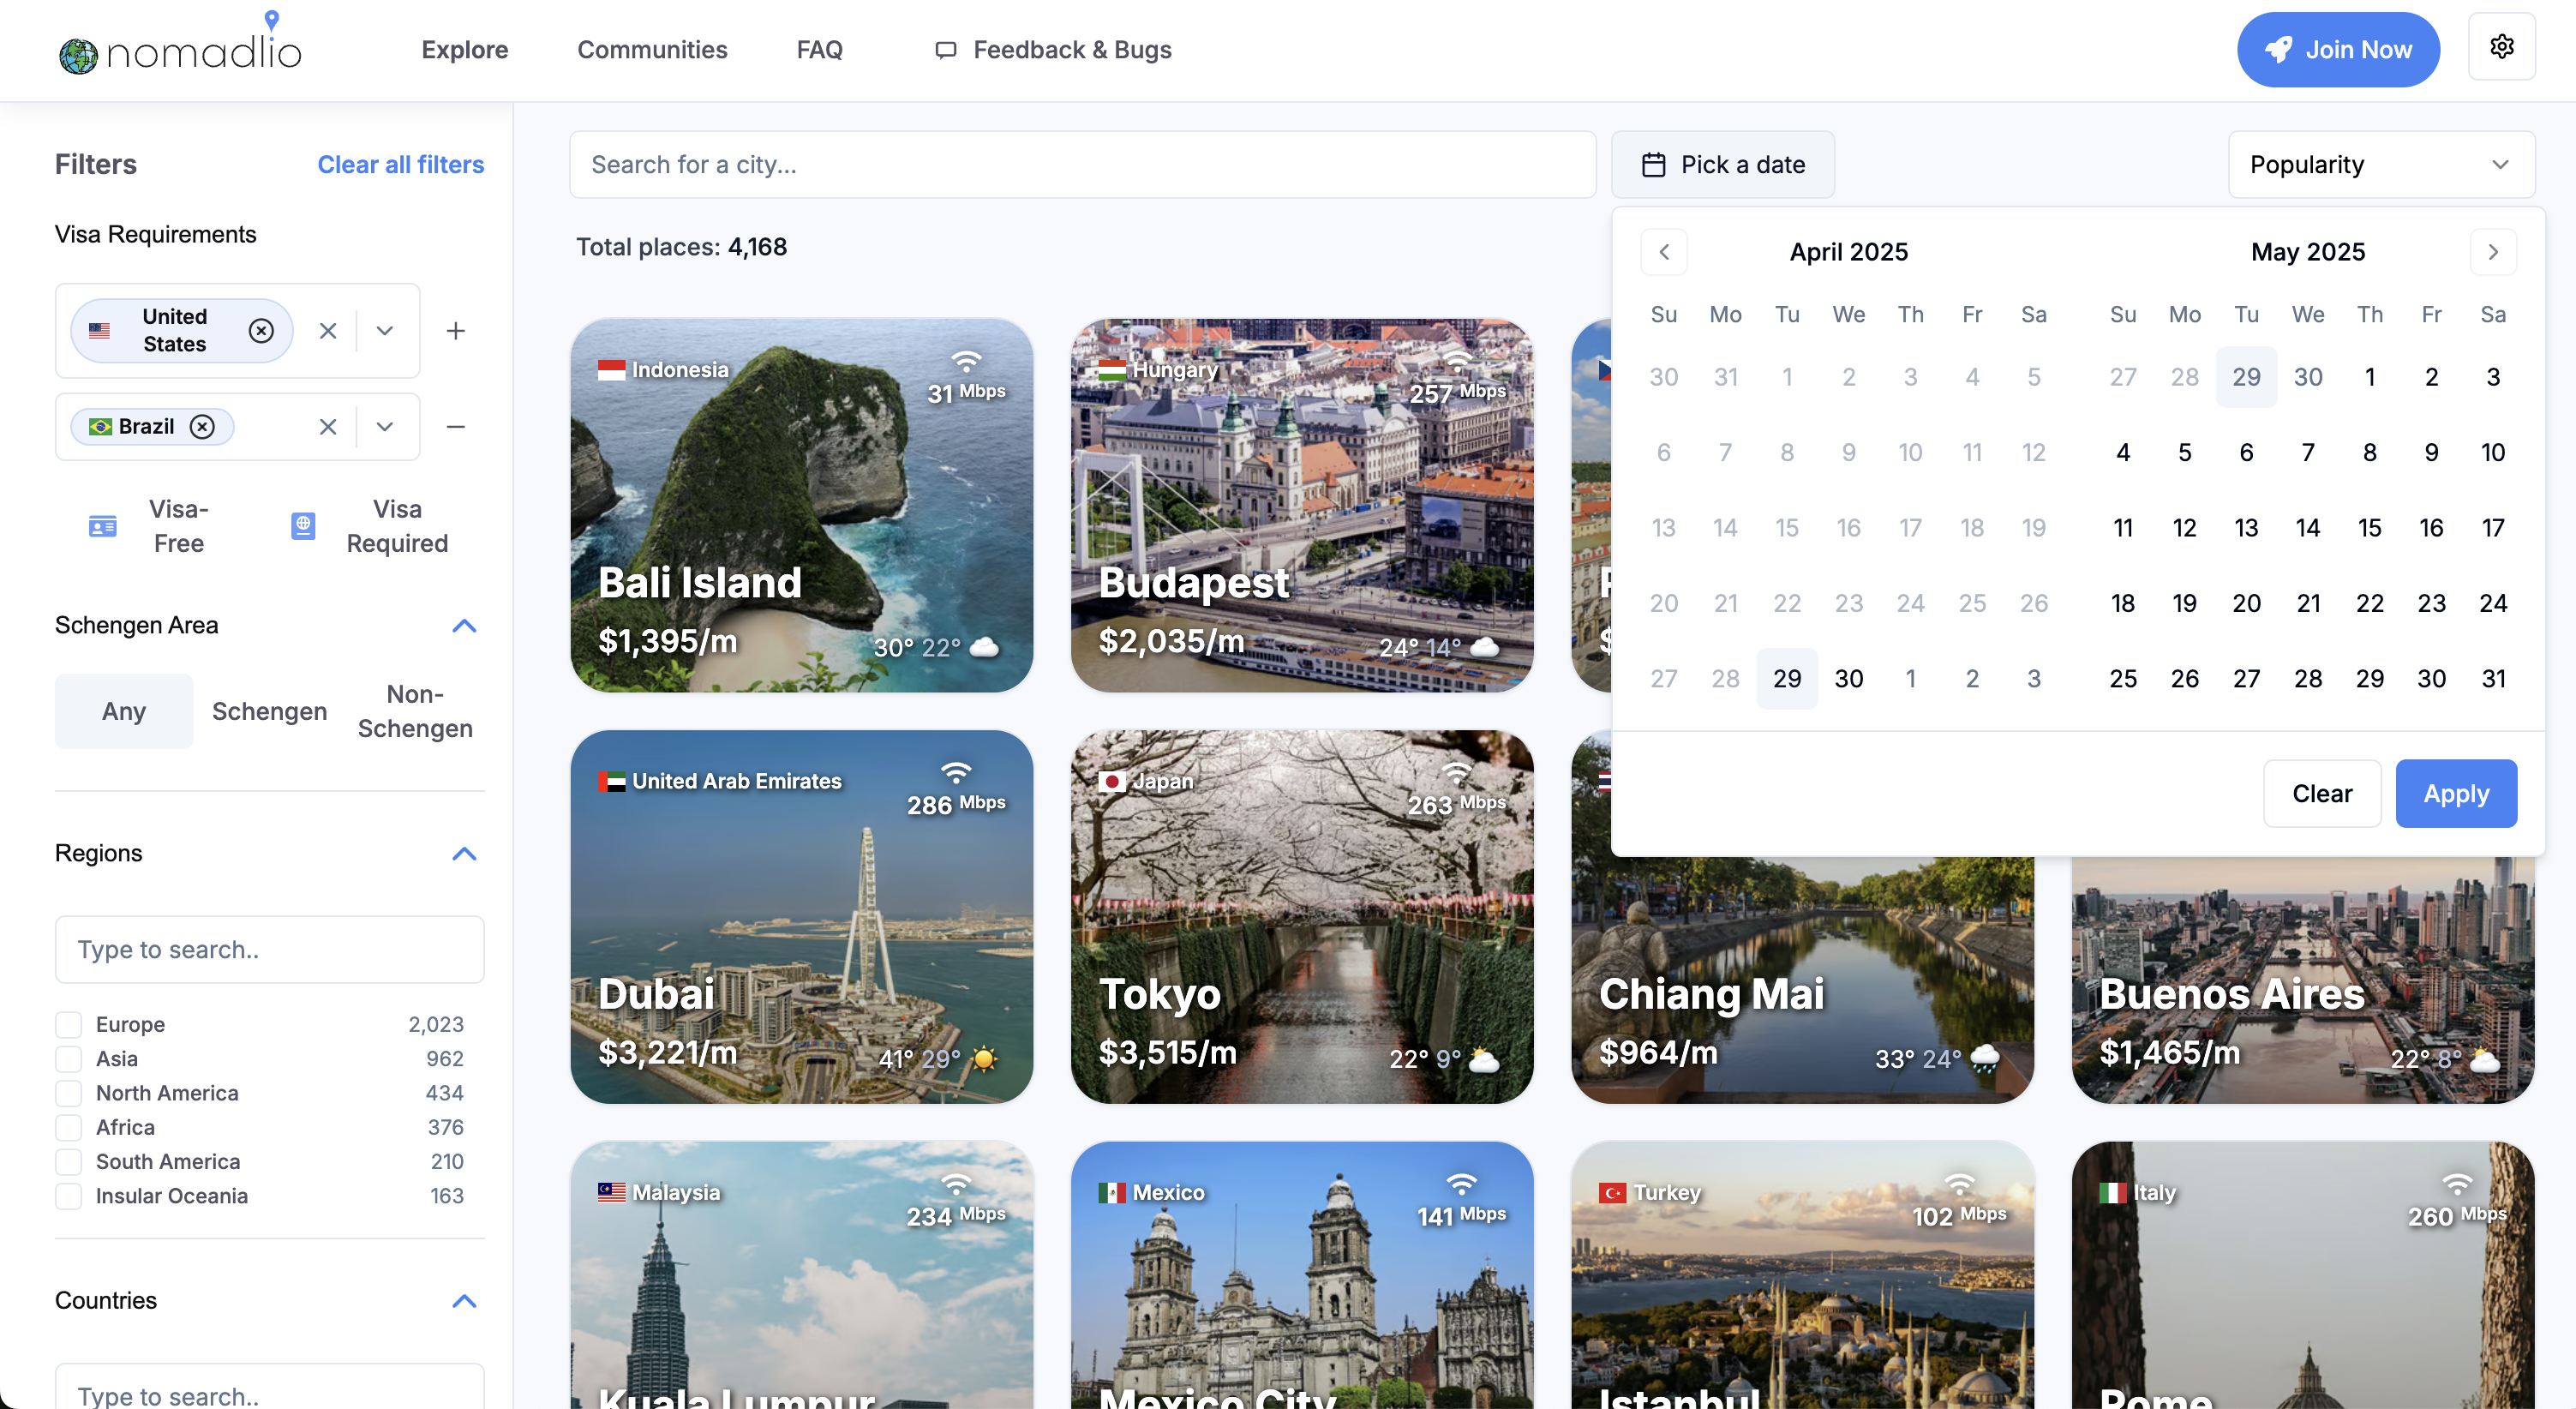Click the calendar Apply button
This screenshot has height=1409, width=2576.
pyautogui.click(x=2456, y=794)
